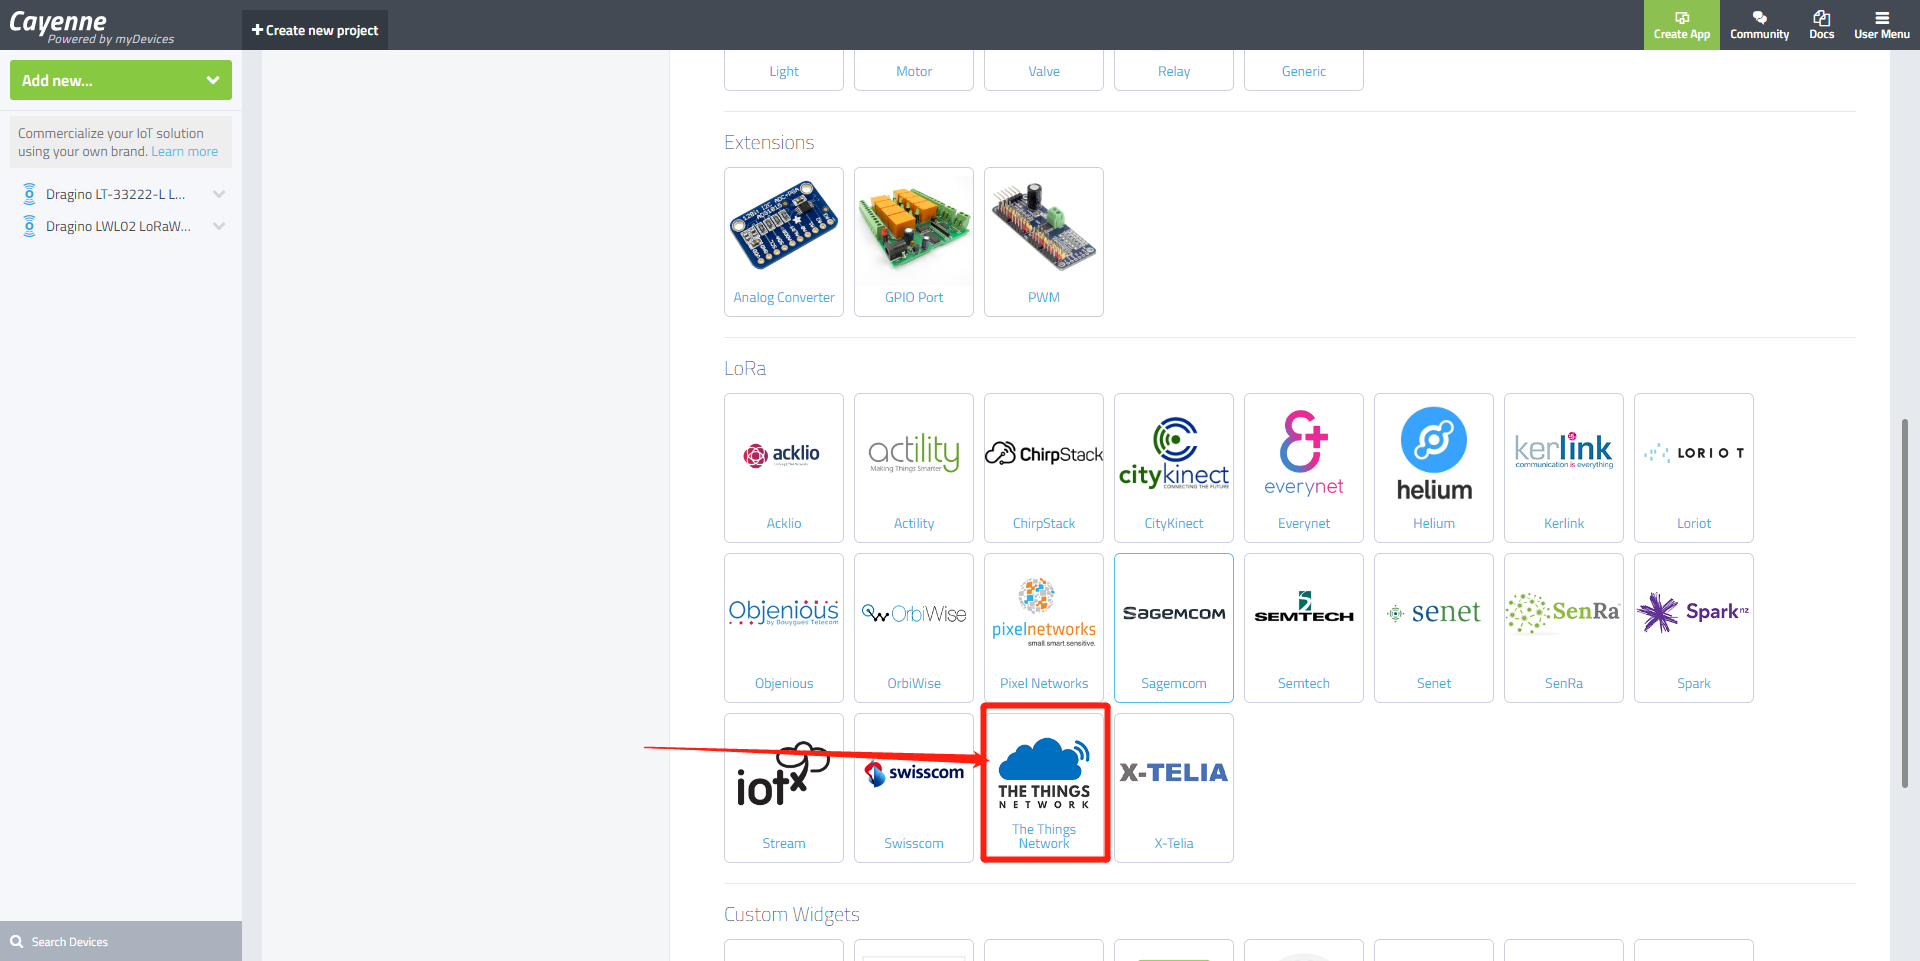Image resolution: width=1920 pixels, height=961 pixels.
Task: Select the Sagemcom network tile
Action: coord(1174,627)
